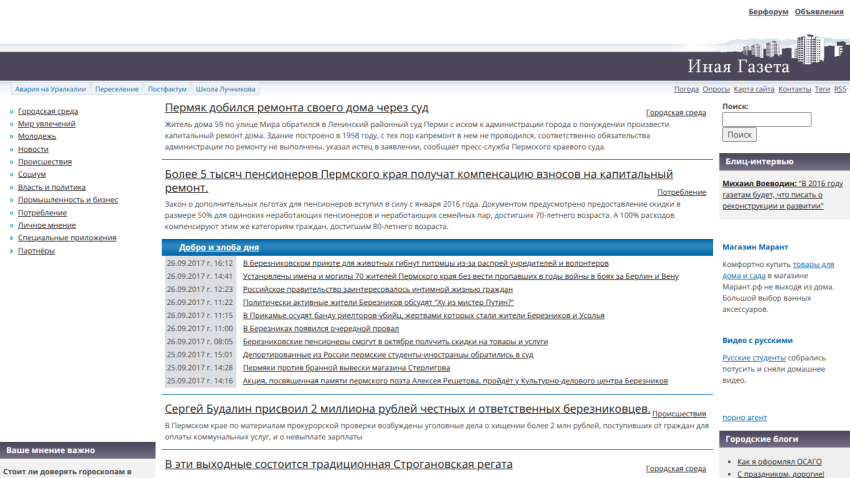Open the порно агент link
This screenshot has height=478, width=850.
744,417
